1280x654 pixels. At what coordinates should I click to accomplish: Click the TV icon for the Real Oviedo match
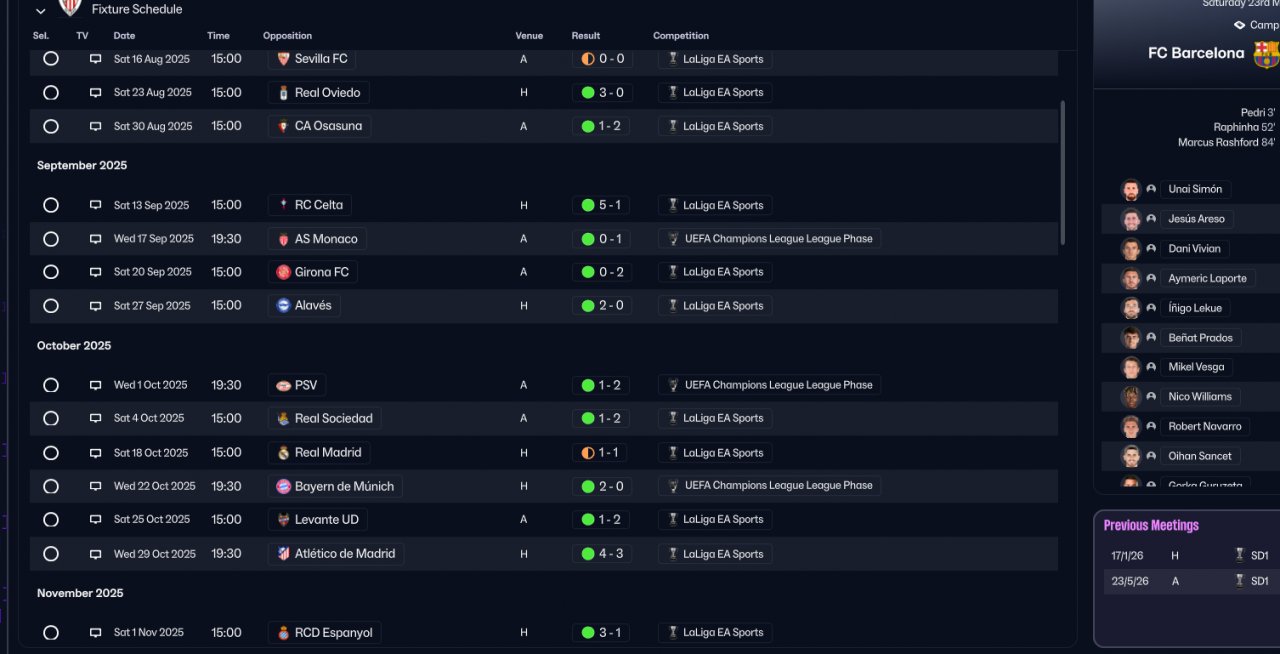click(x=95, y=93)
